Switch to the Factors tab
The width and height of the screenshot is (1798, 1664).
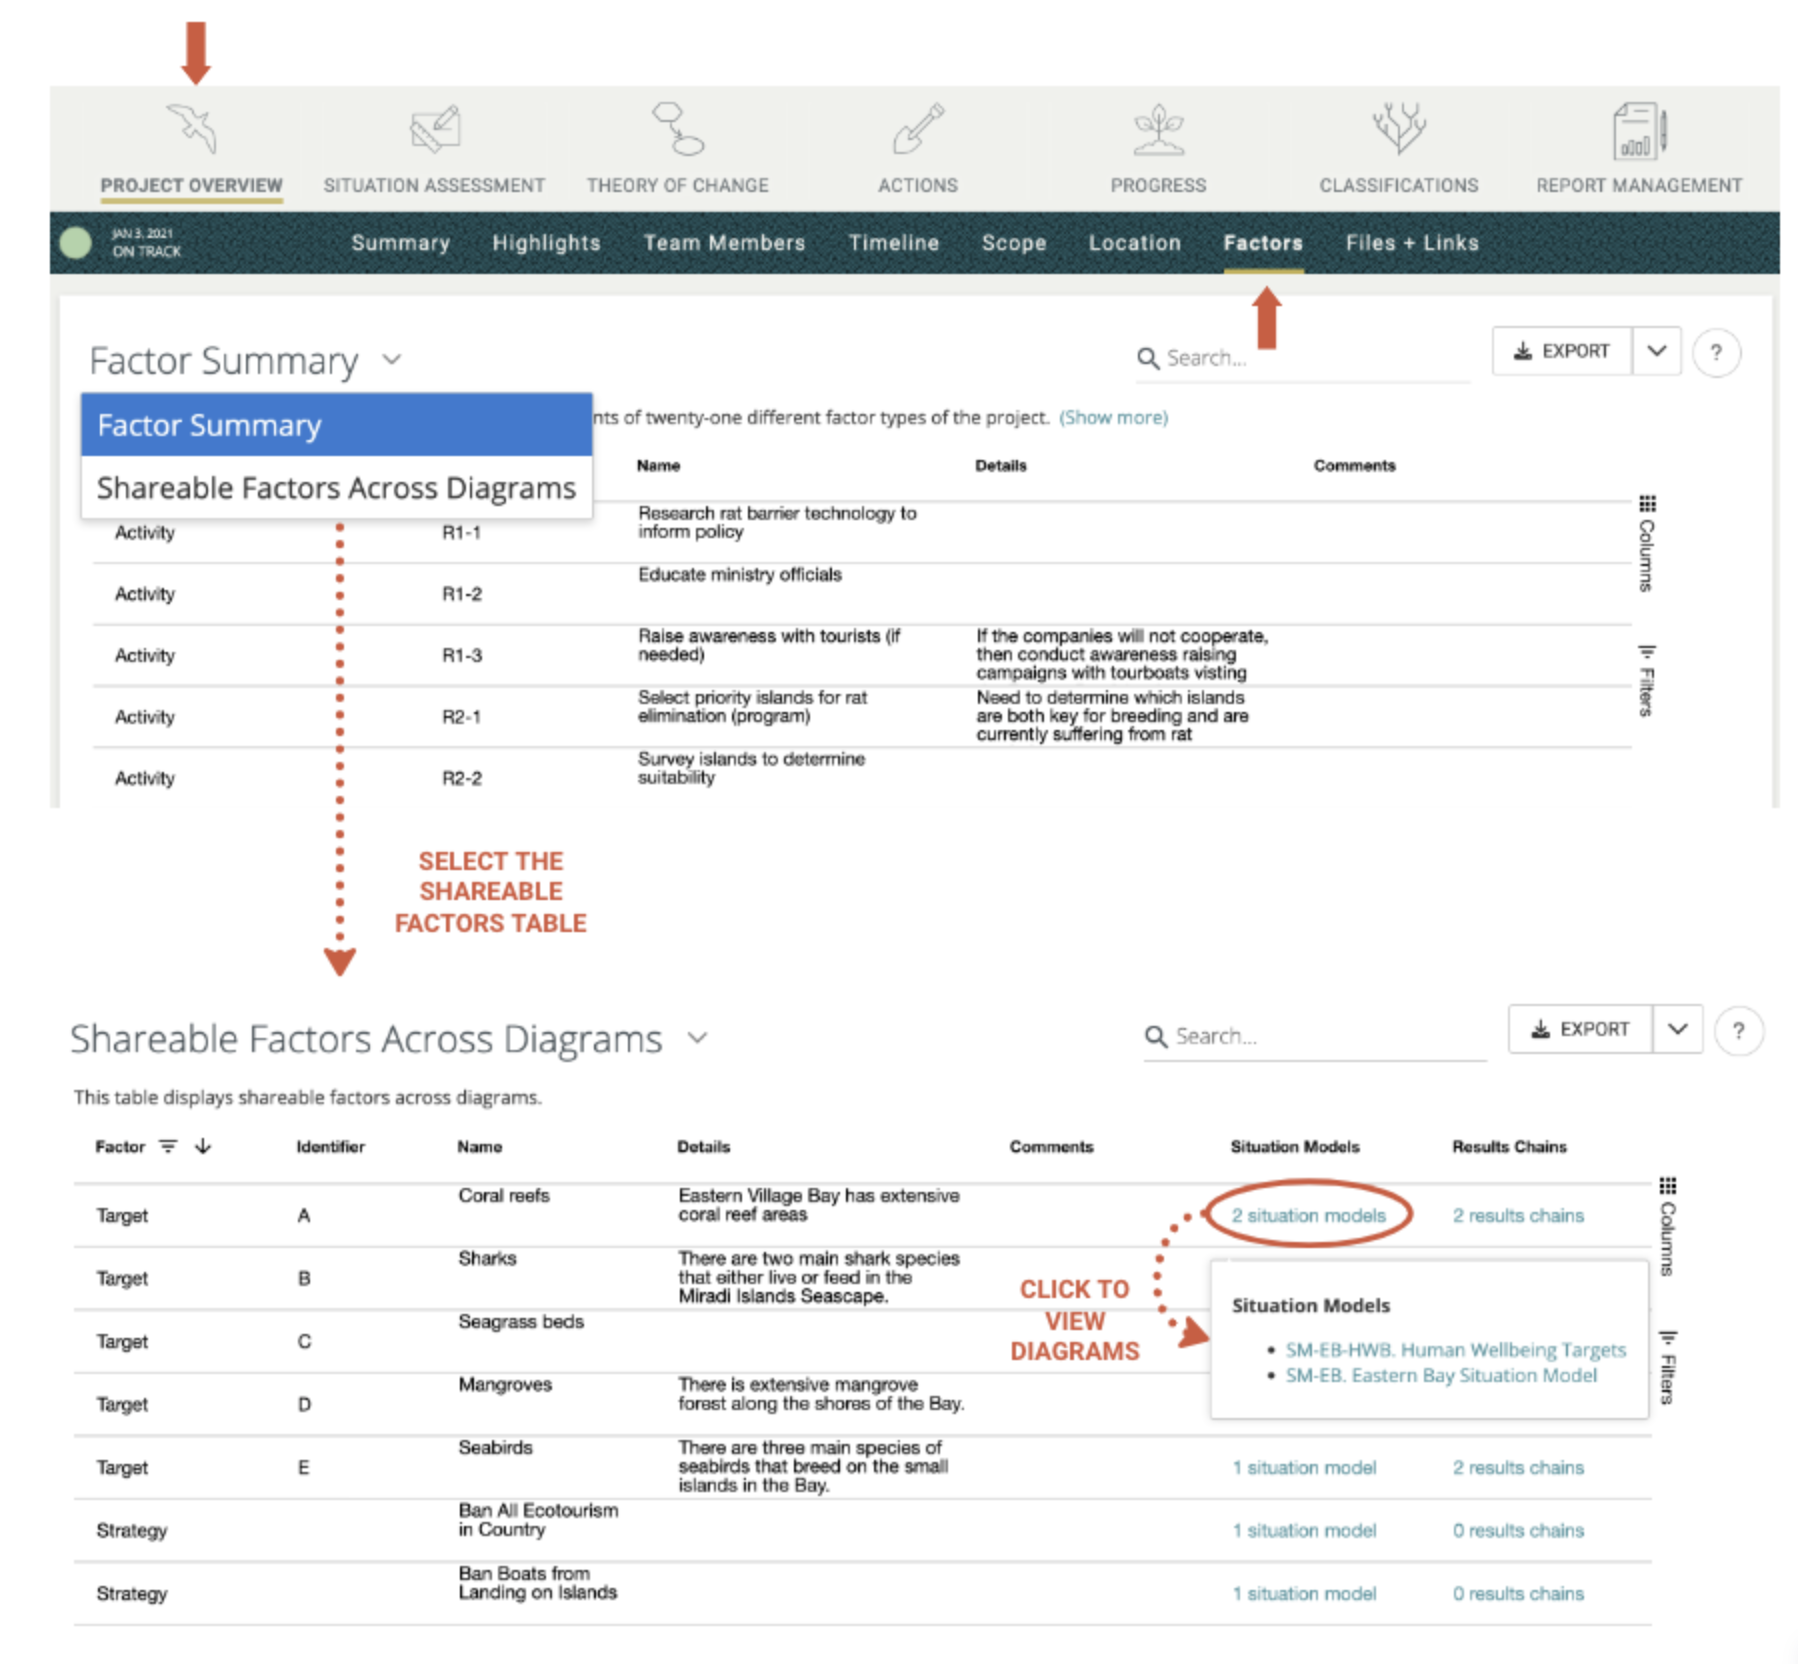1263,243
